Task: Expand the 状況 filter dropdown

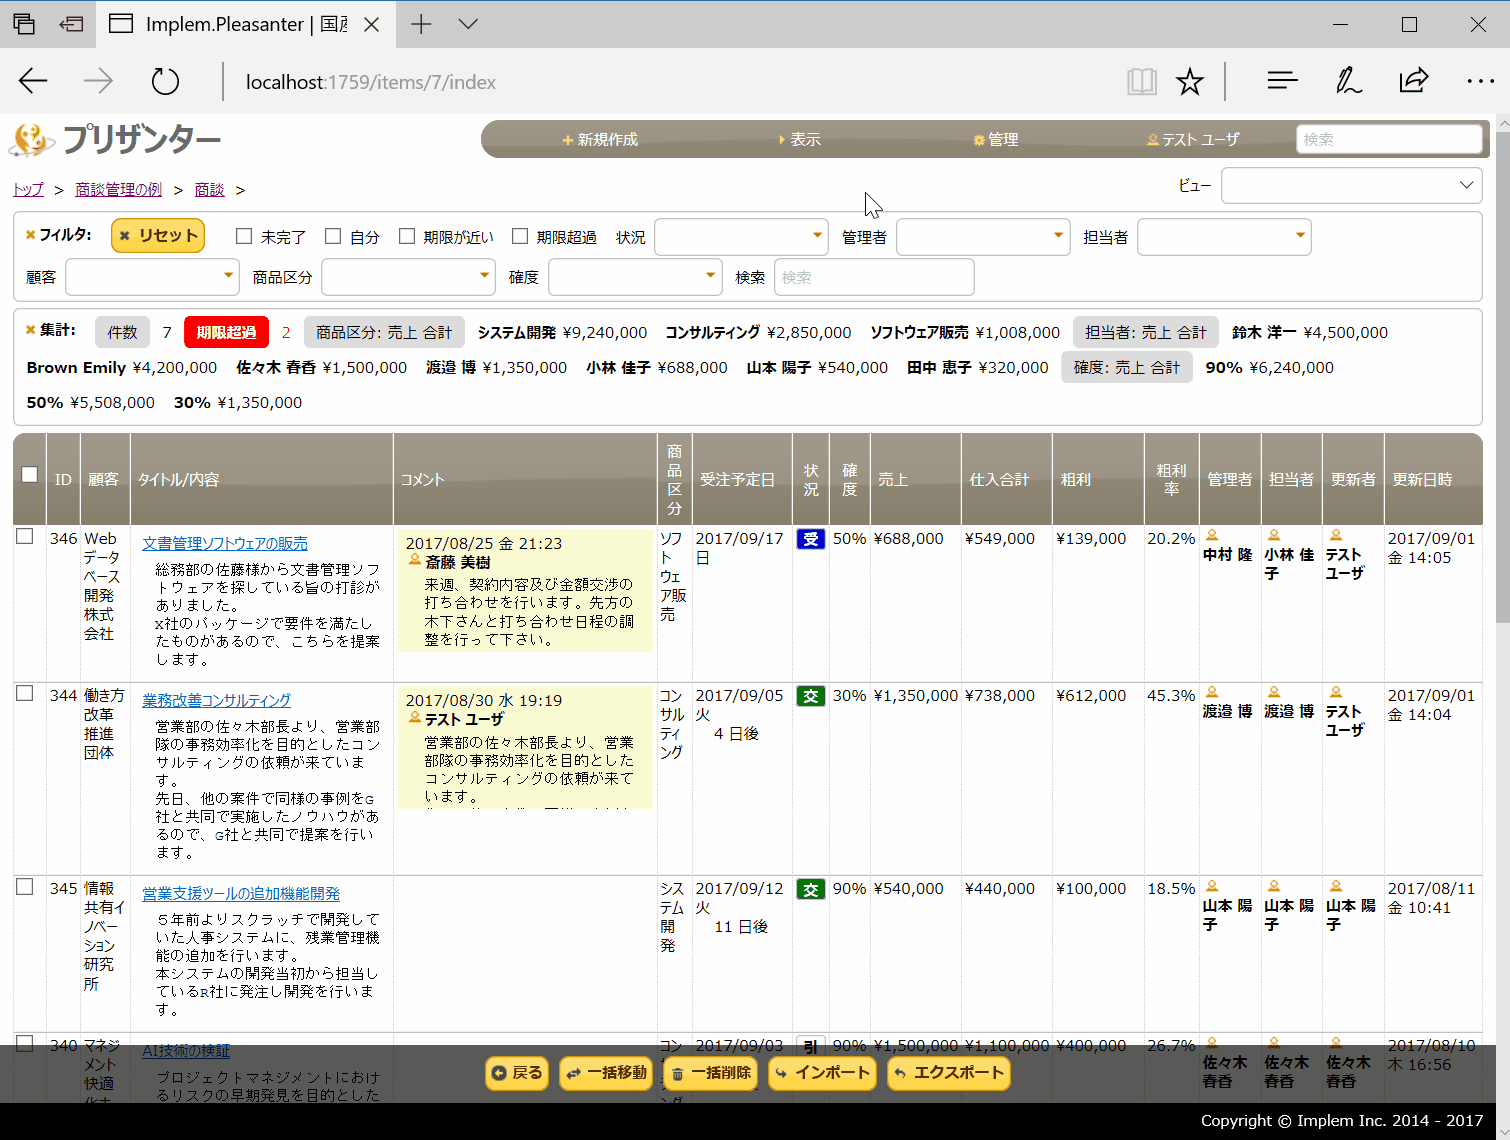Action: pyautogui.click(x=741, y=237)
